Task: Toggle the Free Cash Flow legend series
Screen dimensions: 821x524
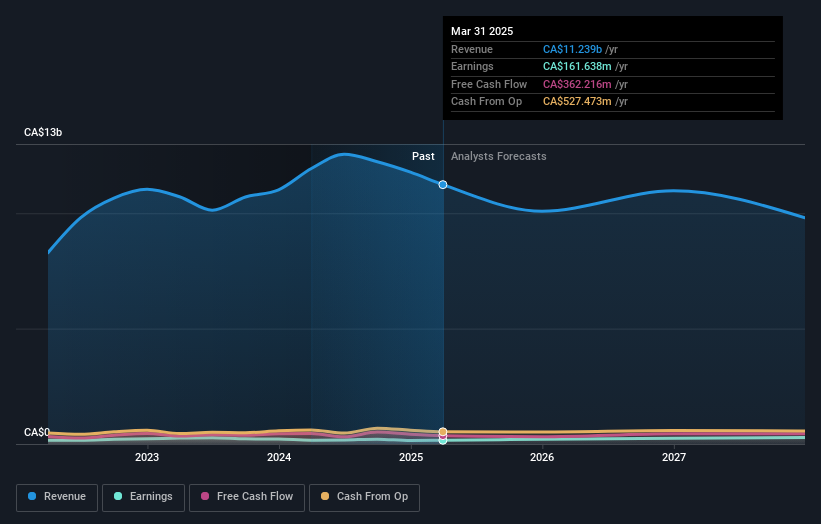Action: pos(247,497)
